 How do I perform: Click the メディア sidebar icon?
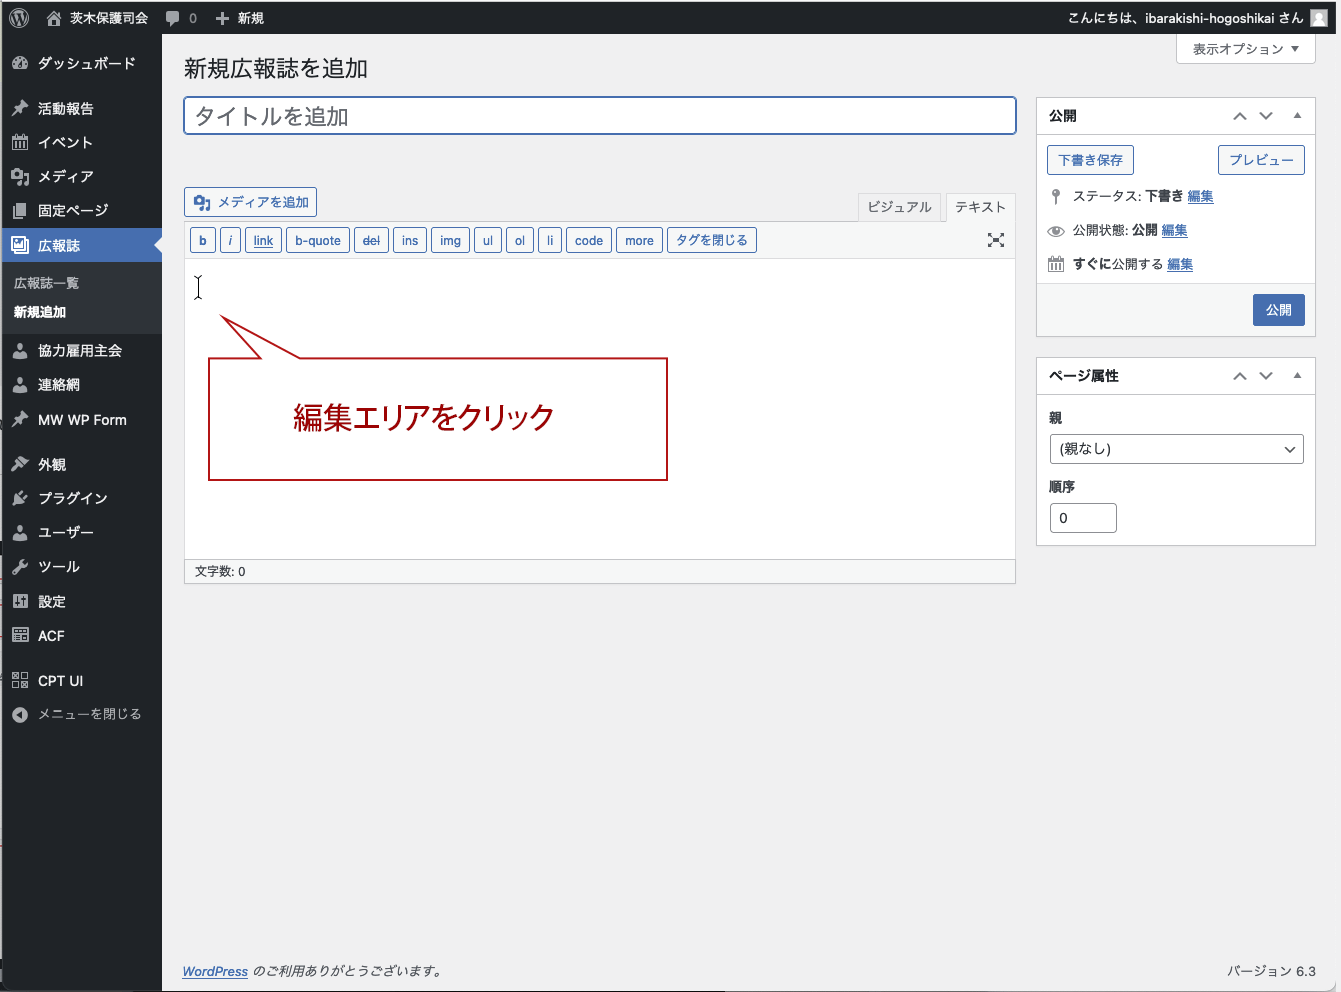tap(20, 176)
